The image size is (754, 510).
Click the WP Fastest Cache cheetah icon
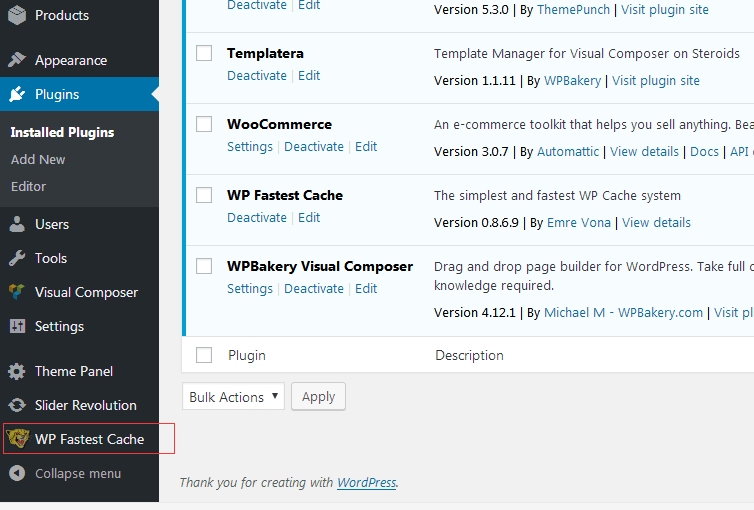pyautogui.click(x=18, y=438)
